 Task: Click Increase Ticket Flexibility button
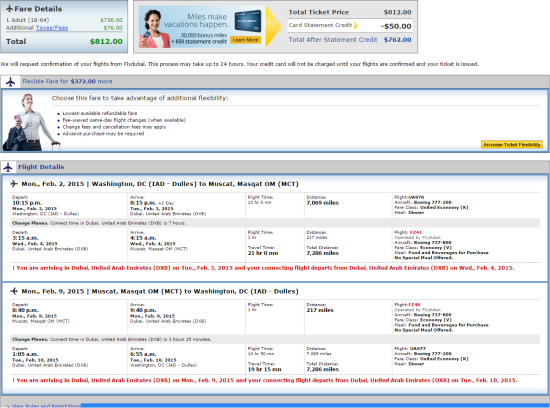pos(512,145)
